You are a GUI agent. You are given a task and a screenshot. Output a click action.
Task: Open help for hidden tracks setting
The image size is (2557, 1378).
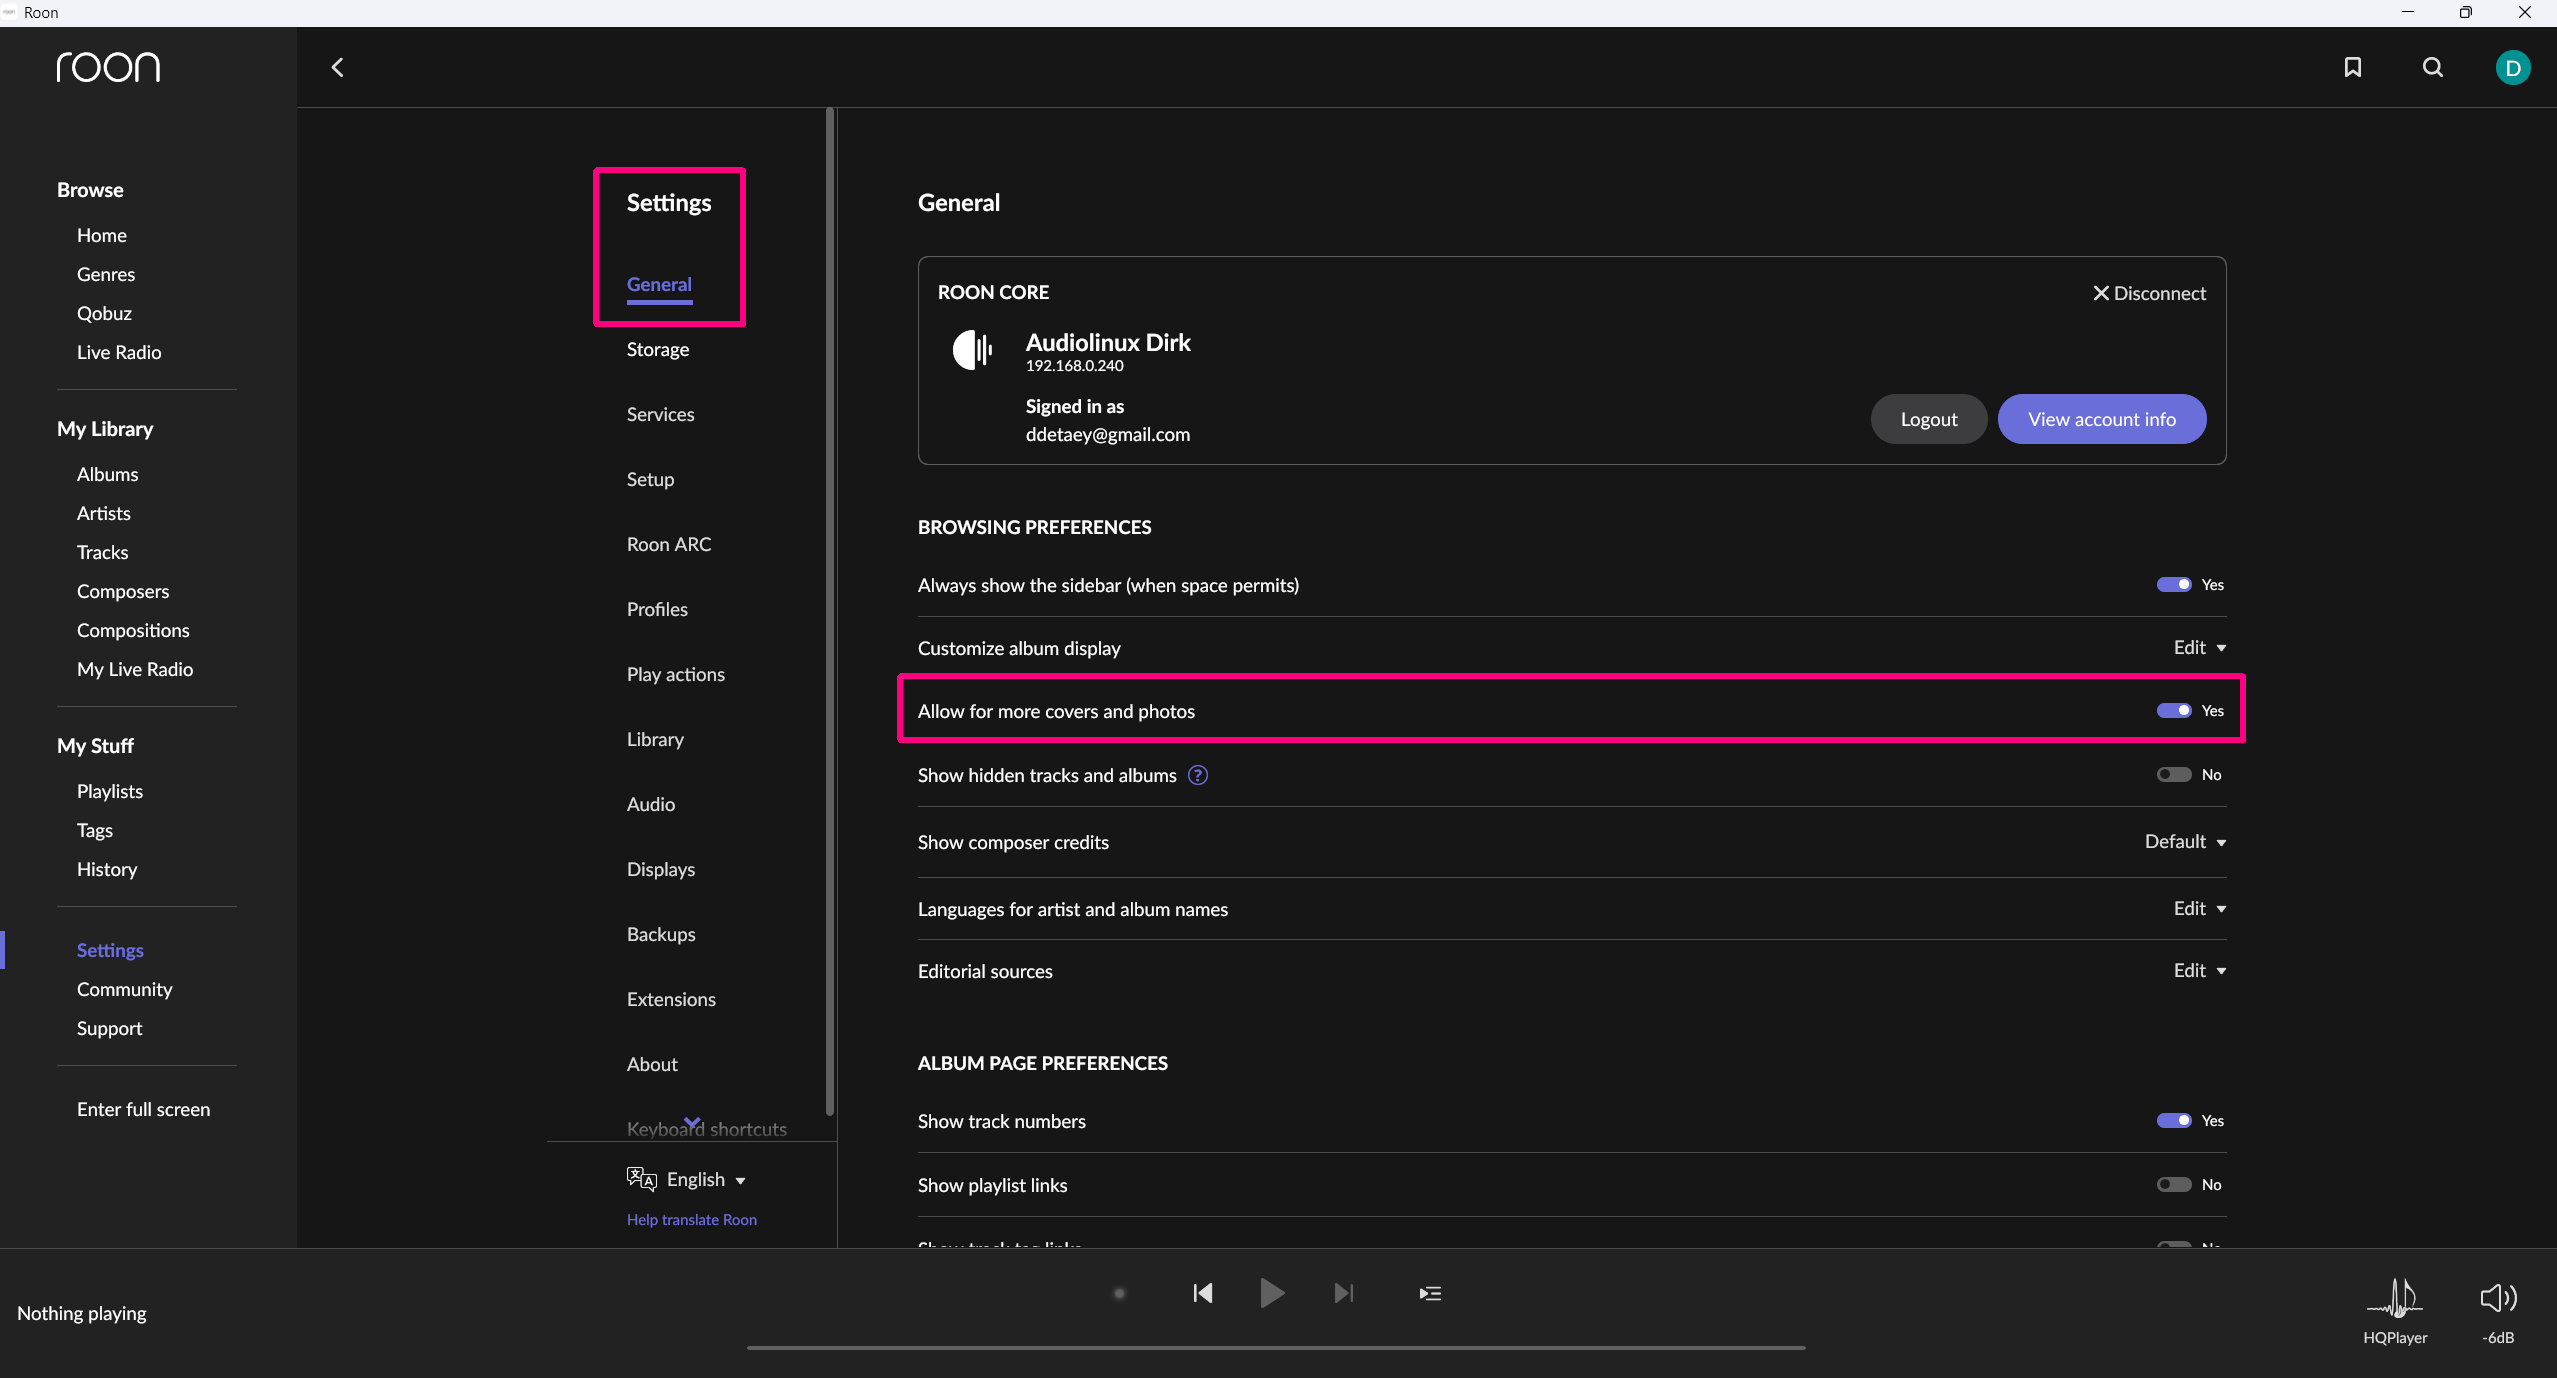[1197, 775]
